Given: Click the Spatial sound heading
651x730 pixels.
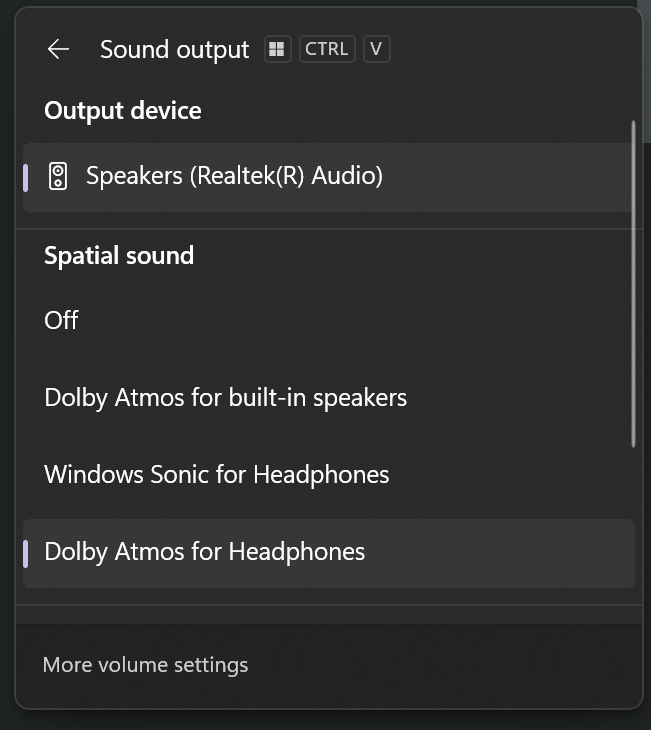Looking at the screenshot, I should click(118, 256).
